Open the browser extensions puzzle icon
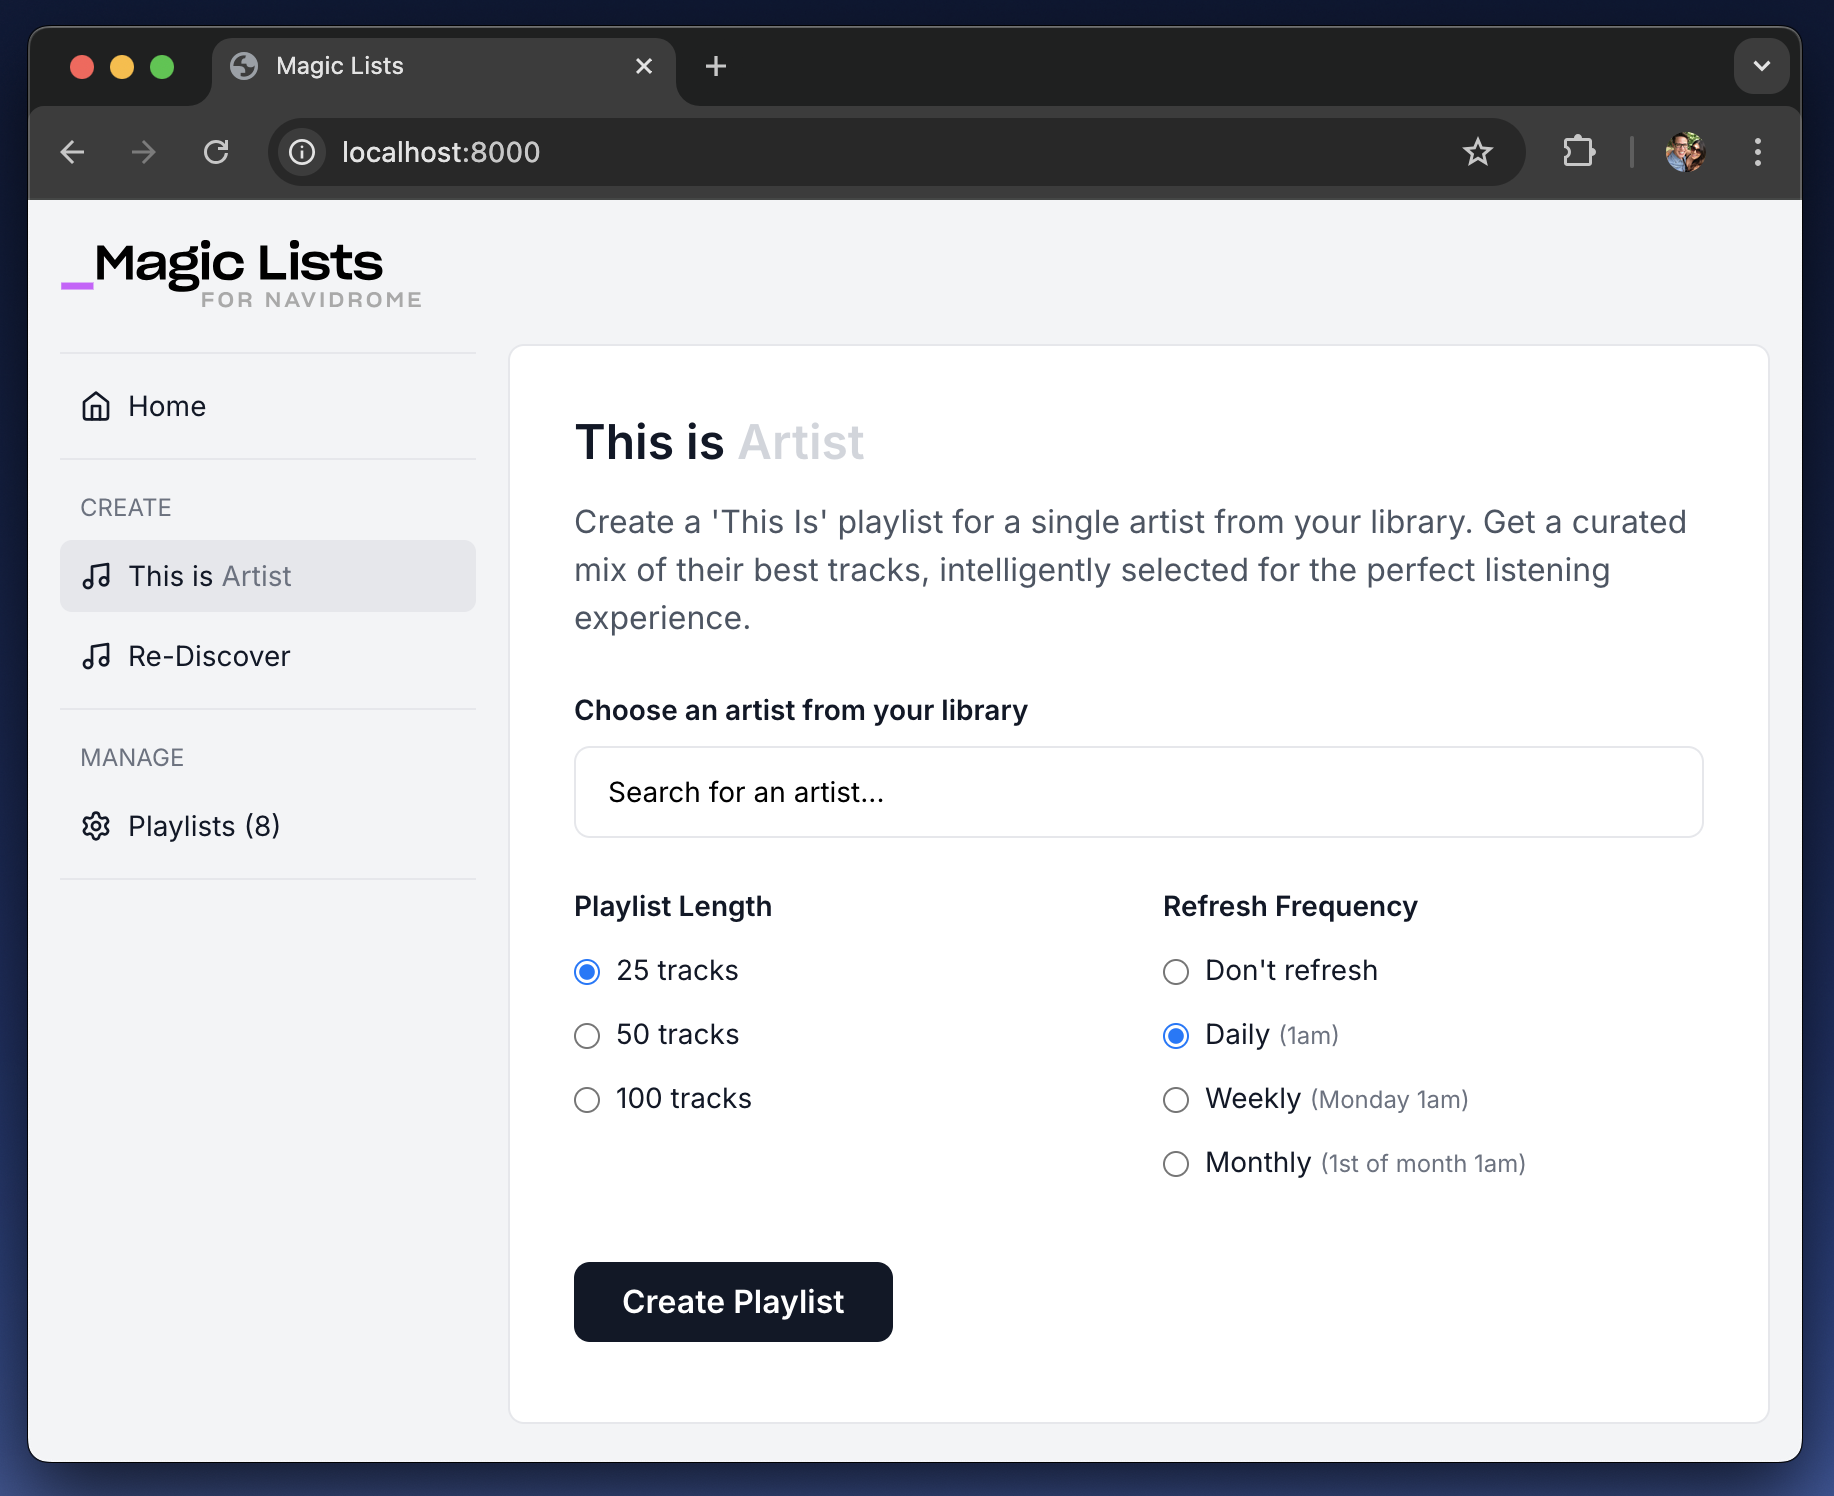Viewport: 1834px width, 1496px height. 1579,152
